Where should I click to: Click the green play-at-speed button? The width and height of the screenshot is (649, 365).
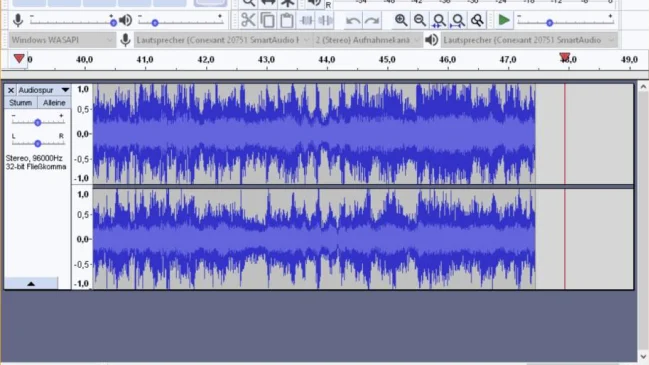coord(504,20)
